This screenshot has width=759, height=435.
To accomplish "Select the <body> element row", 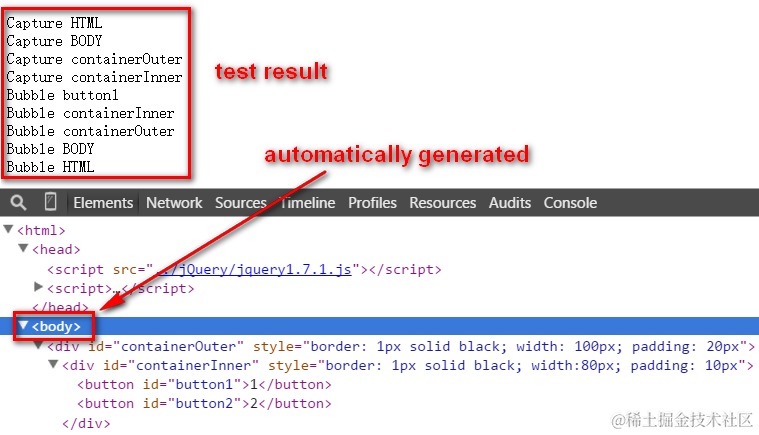I will (x=380, y=326).
